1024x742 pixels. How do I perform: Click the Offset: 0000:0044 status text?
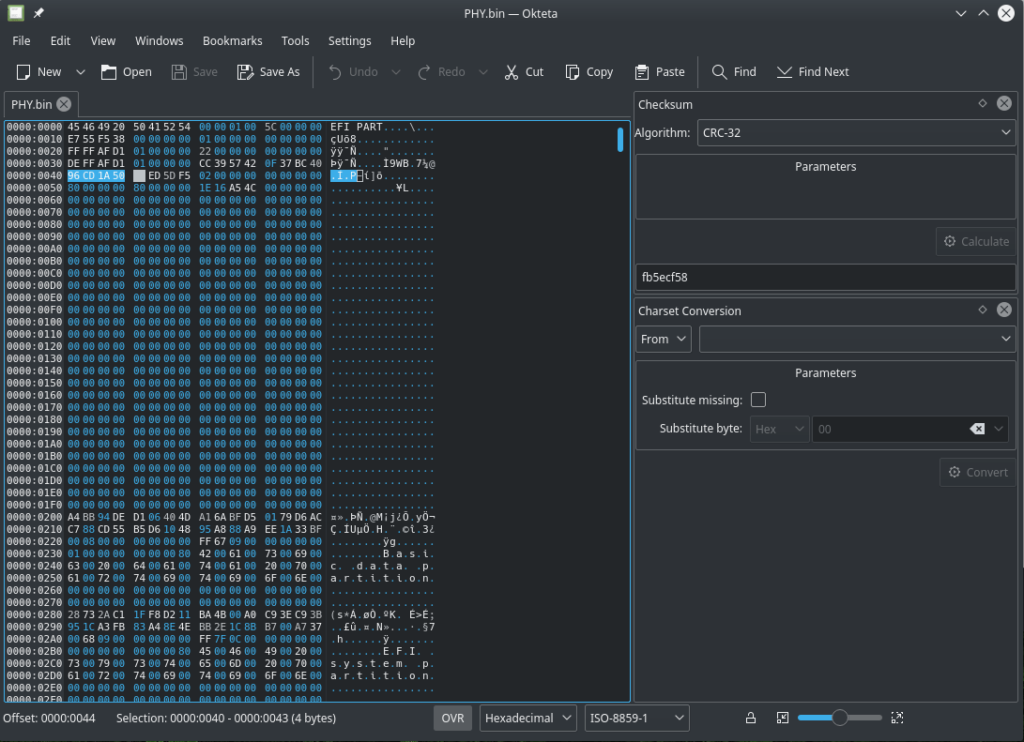click(49, 718)
